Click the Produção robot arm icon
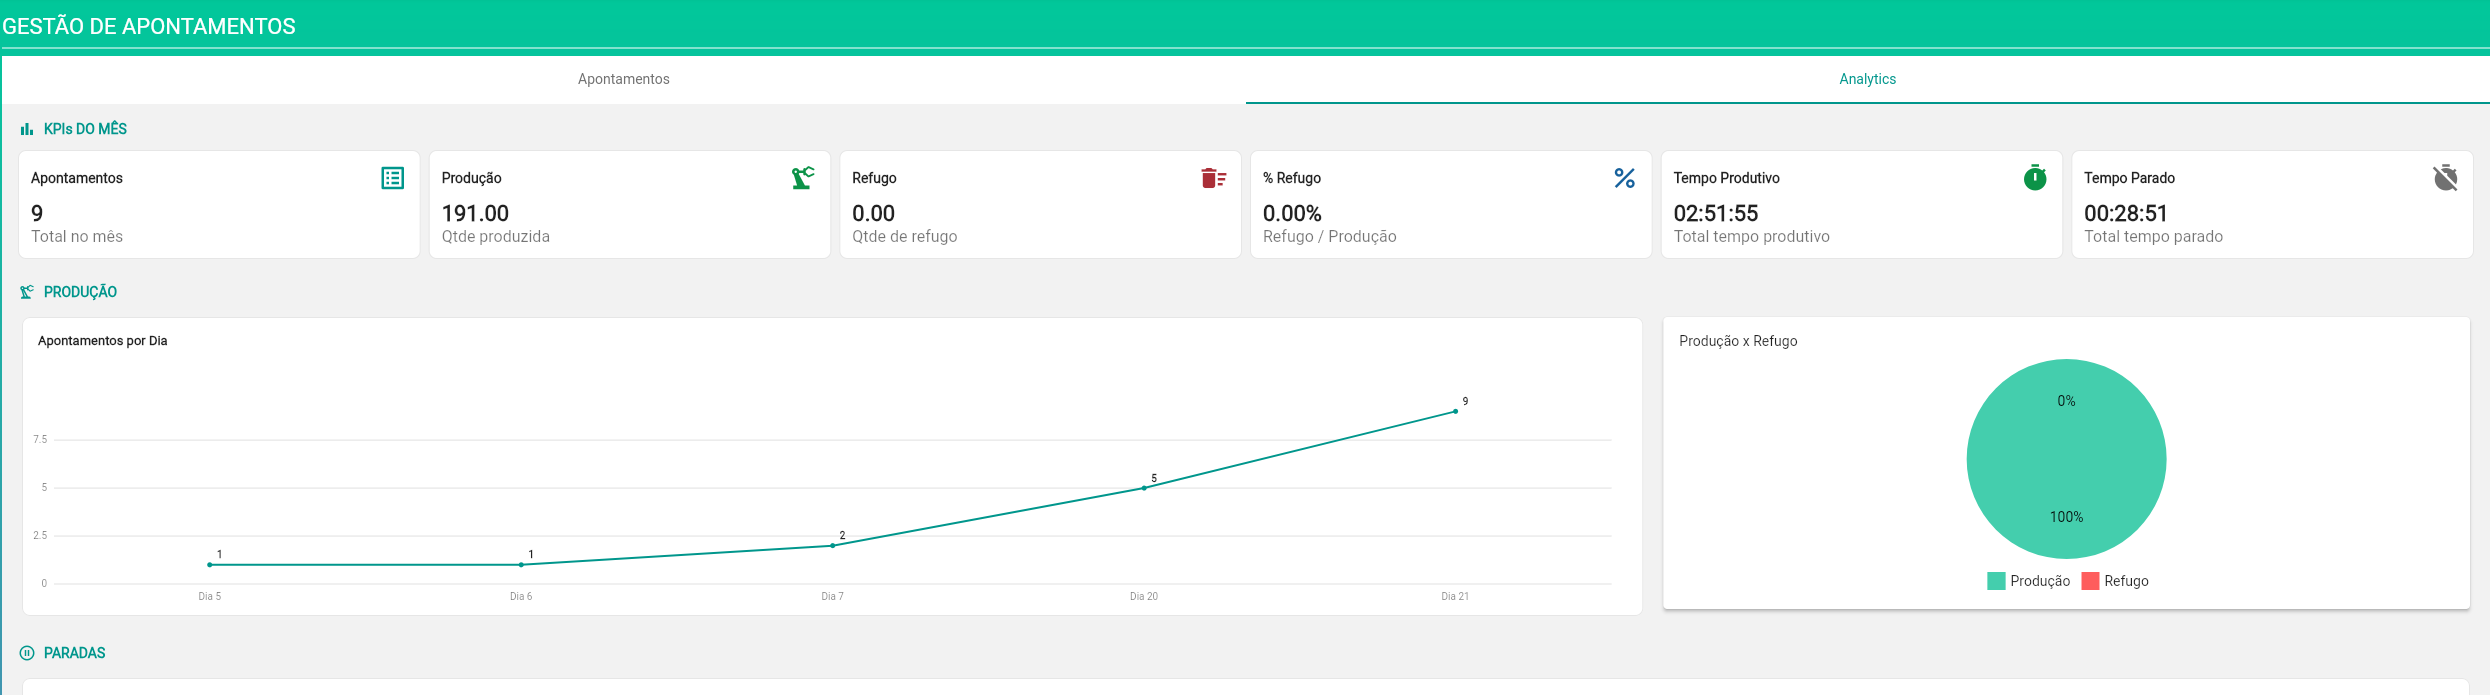 [x=803, y=178]
